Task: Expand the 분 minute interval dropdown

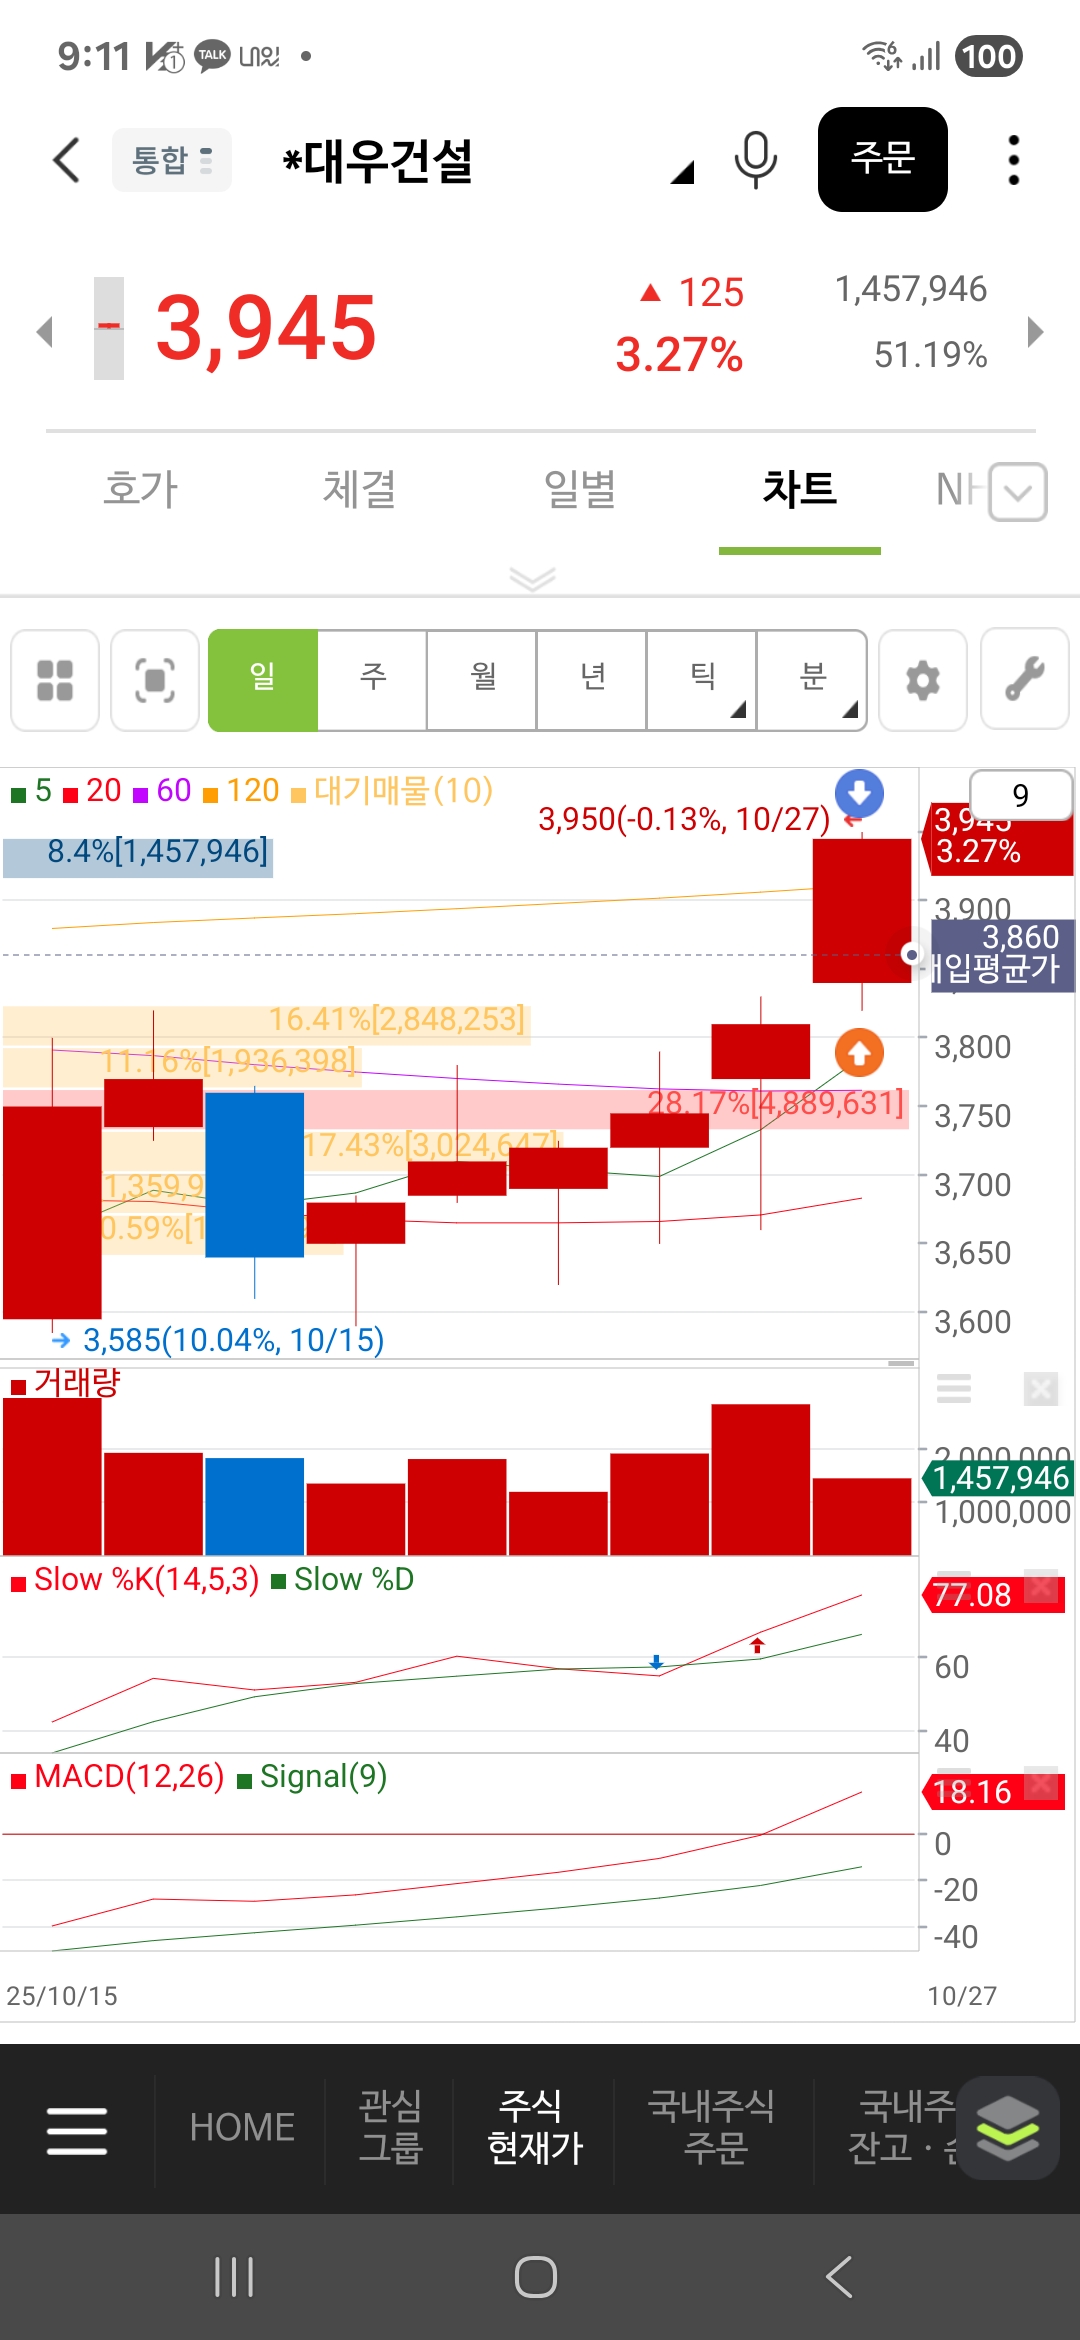Action: coord(812,680)
